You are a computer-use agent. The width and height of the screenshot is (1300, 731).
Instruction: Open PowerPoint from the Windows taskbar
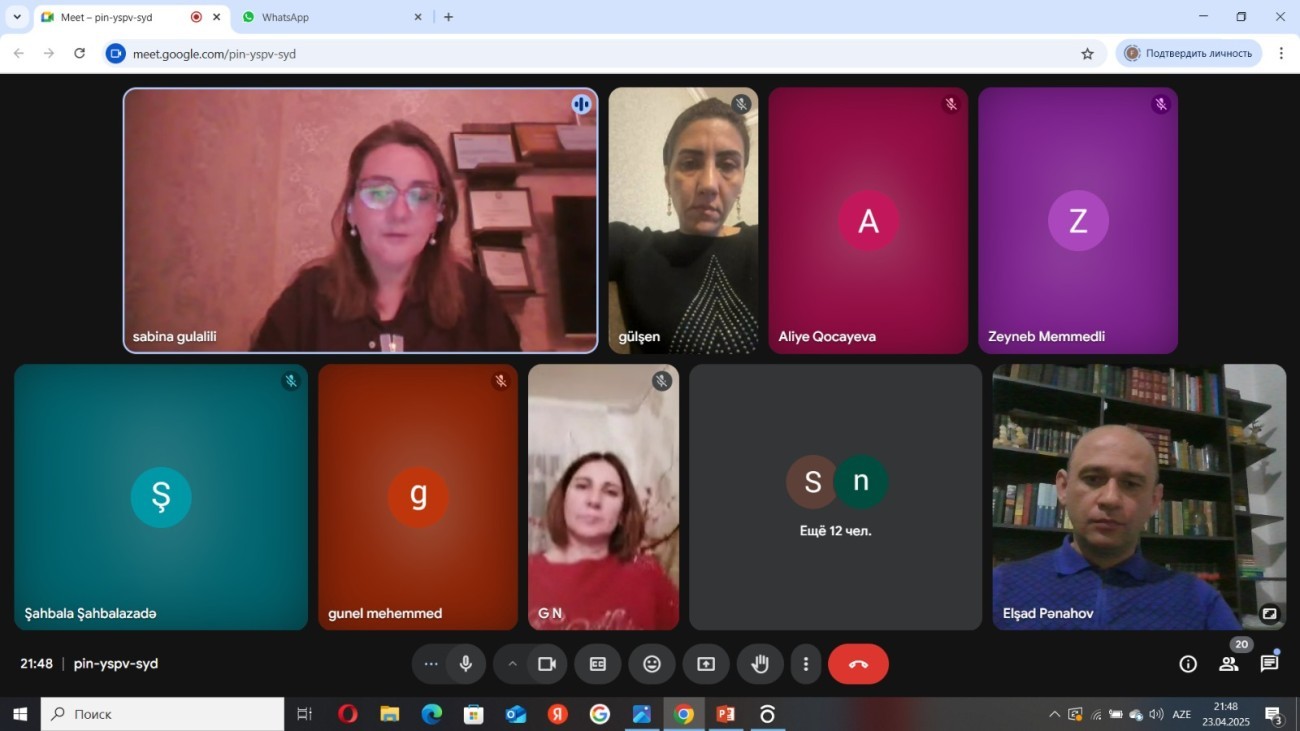pos(725,714)
